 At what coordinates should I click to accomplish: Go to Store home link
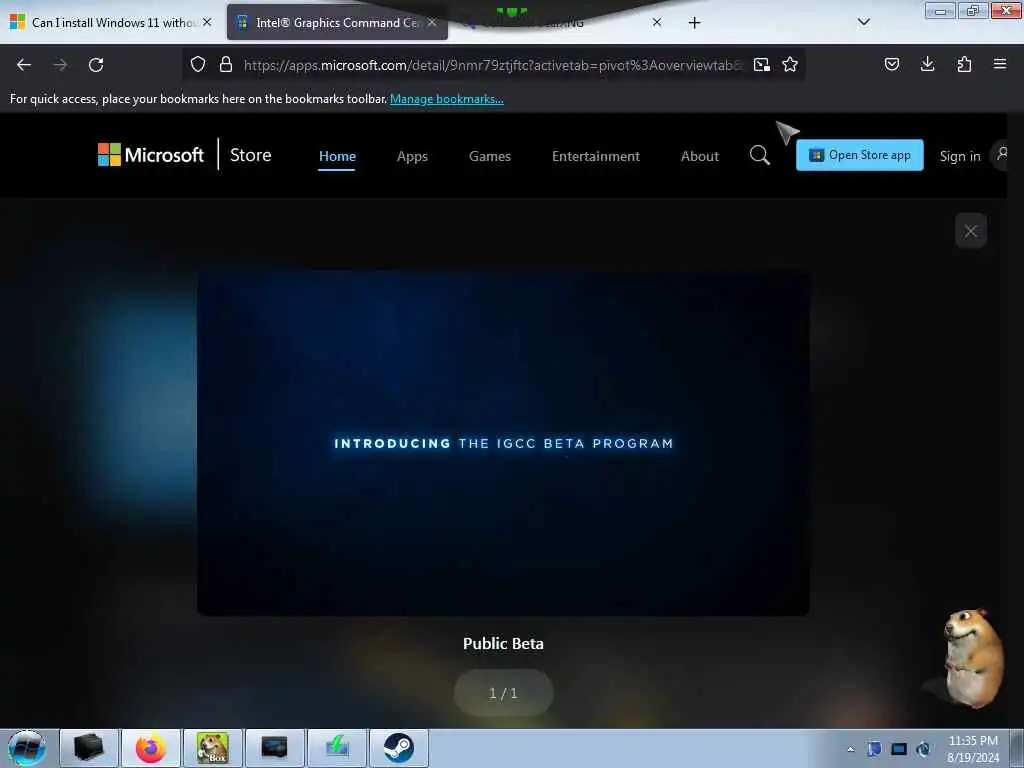(x=250, y=155)
